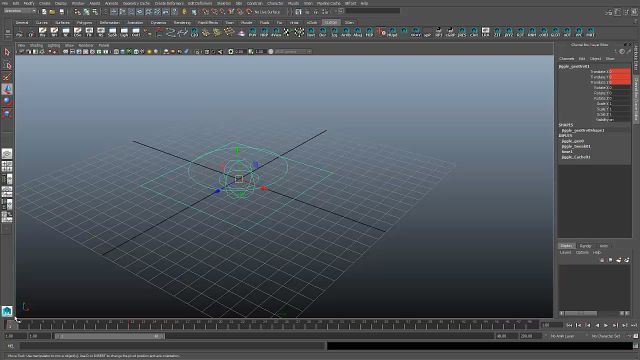Click the green Y-axis move handle
The height and width of the screenshot is (360, 640).
[x=238, y=151]
